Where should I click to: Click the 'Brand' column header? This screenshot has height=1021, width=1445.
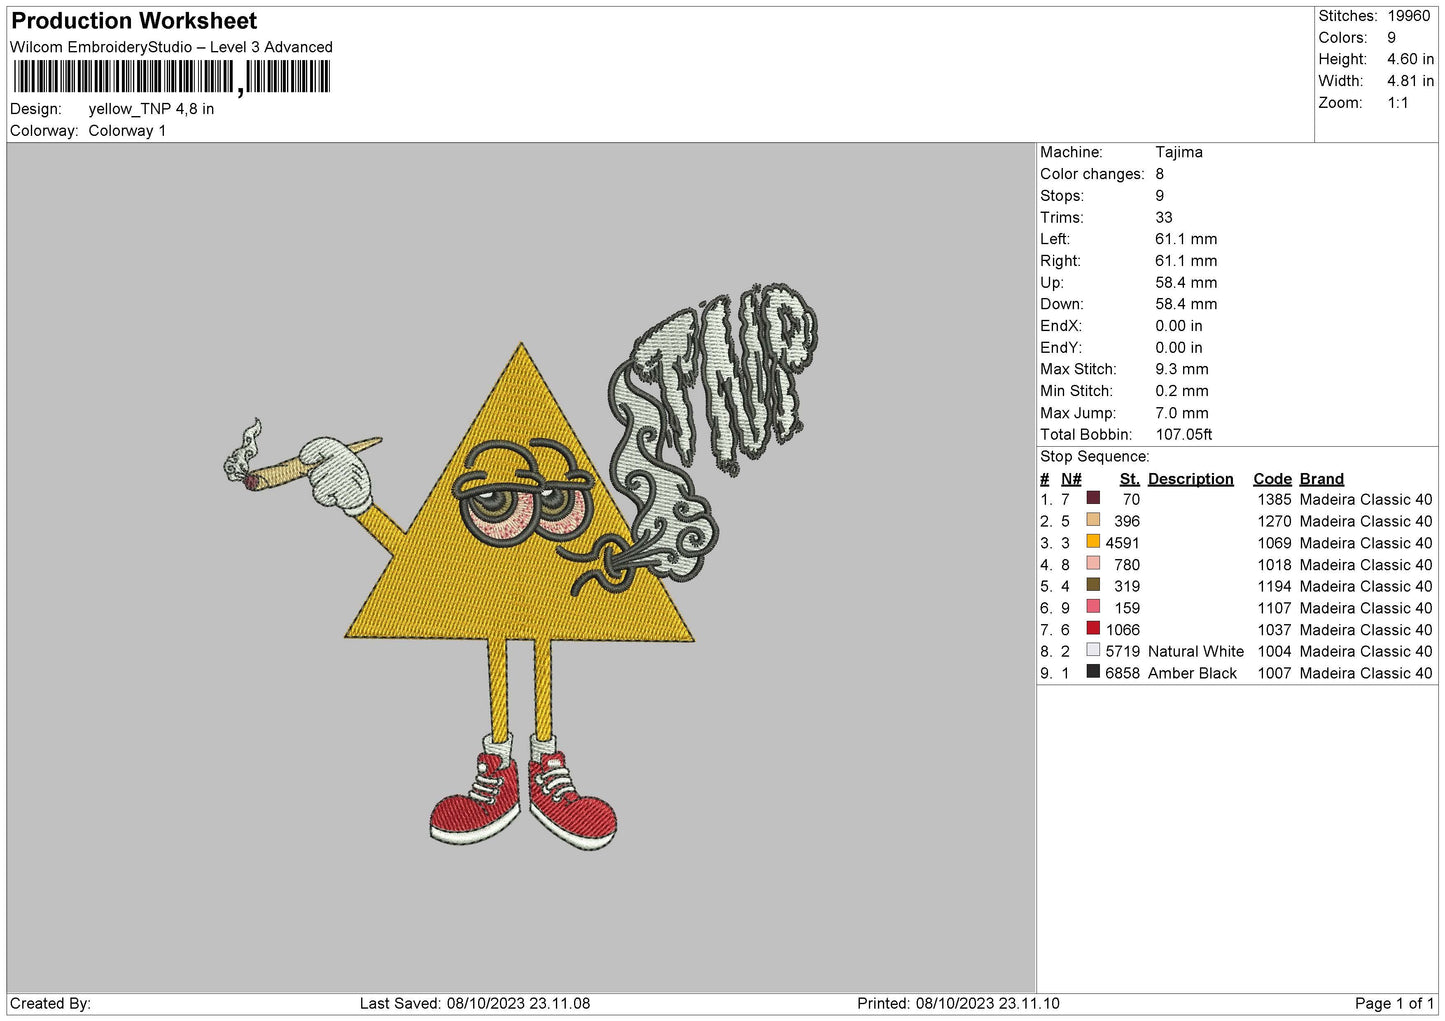[x=1322, y=479]
